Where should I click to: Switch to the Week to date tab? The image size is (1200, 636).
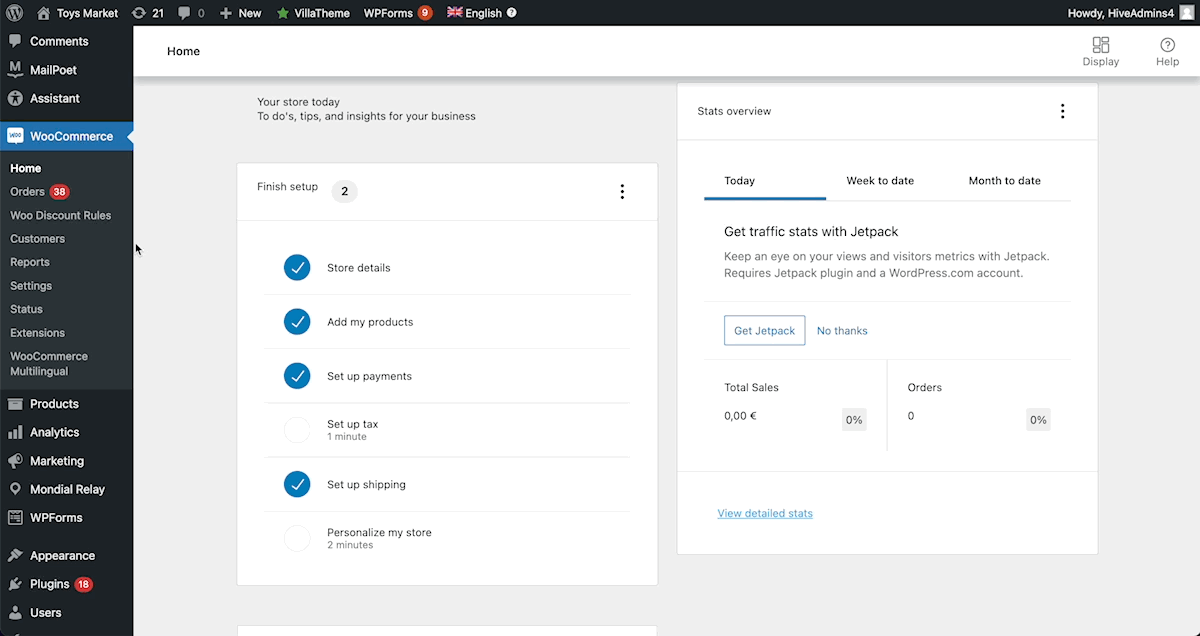click(x=880, y=181)
